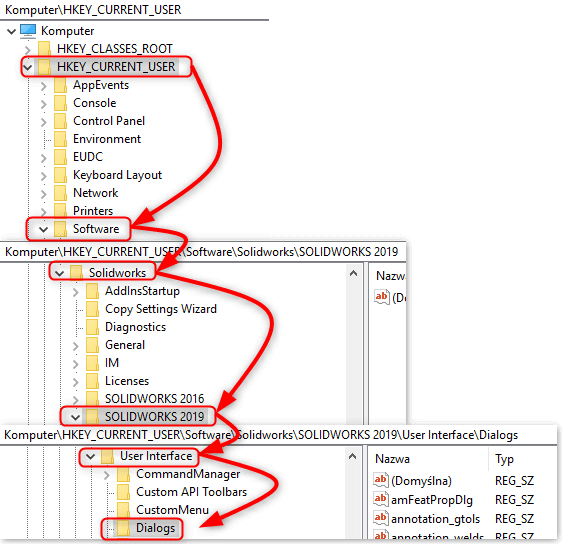Click the amFeatPropDlg string value icon
The height and width of the screenshot is (544, 562).
pos(381,499)
